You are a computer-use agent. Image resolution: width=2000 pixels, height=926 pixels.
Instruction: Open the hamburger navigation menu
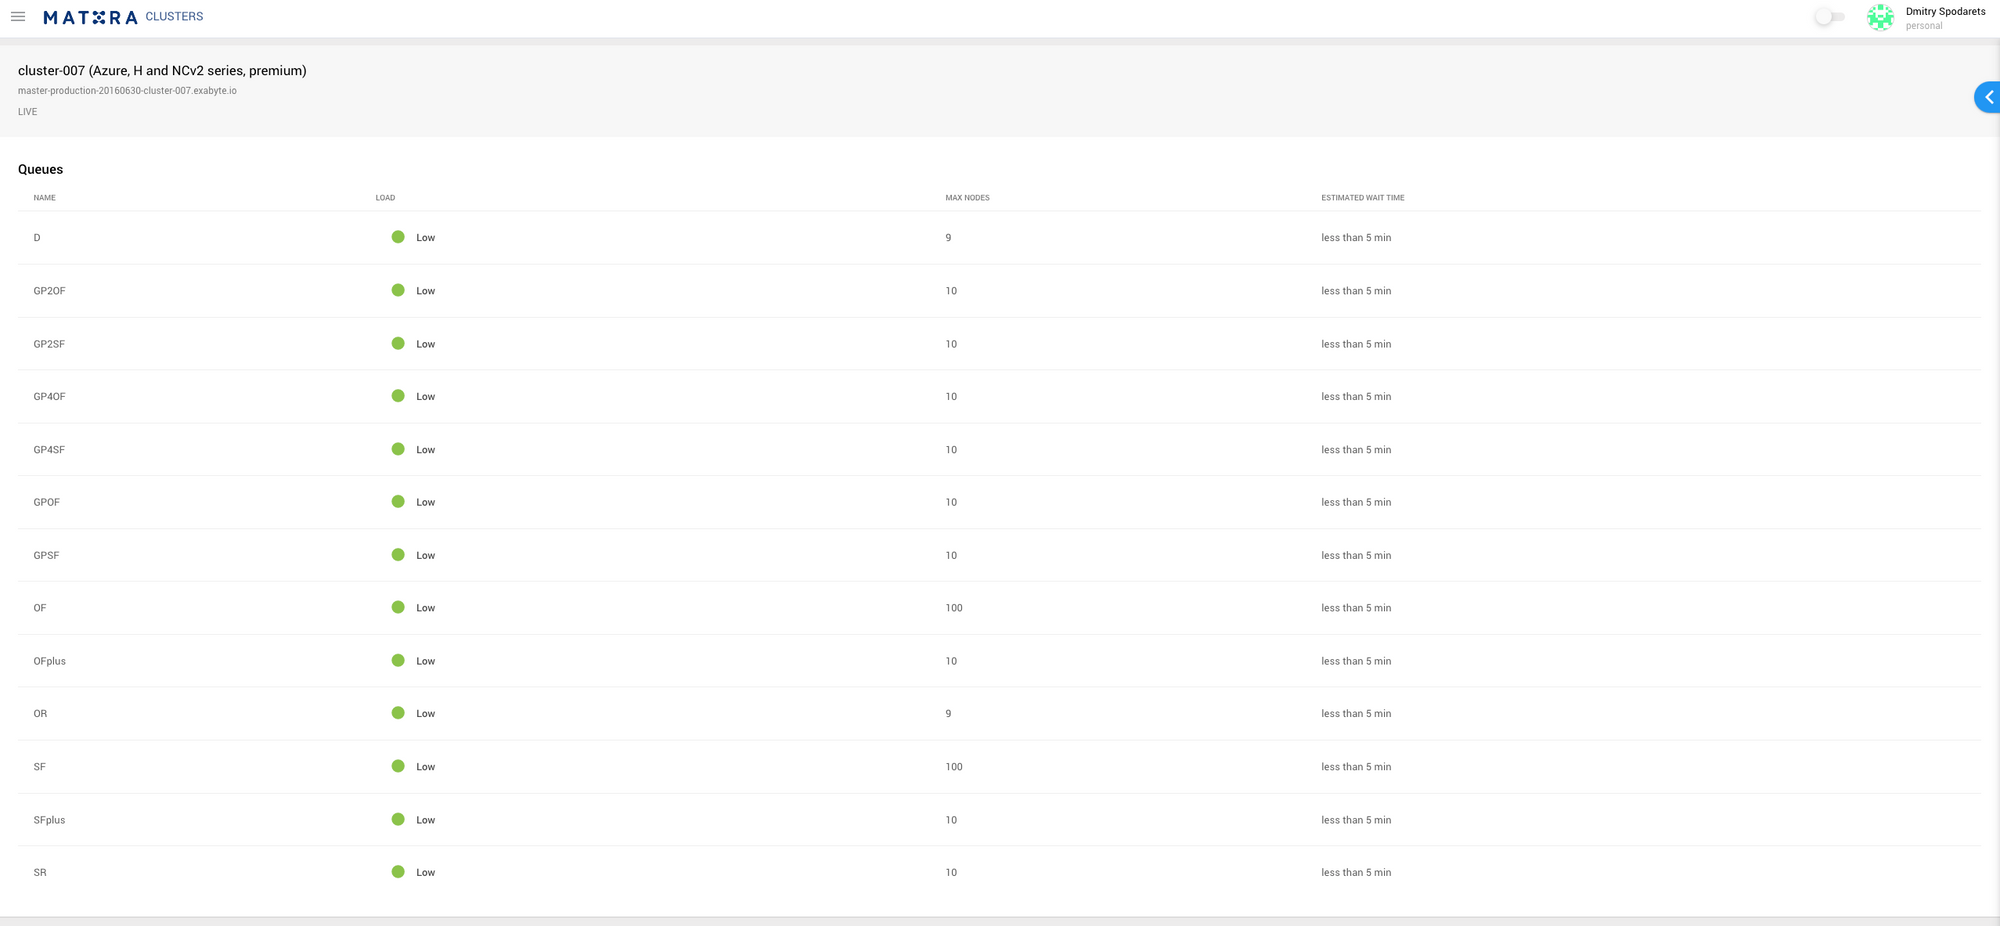(18, 17)
